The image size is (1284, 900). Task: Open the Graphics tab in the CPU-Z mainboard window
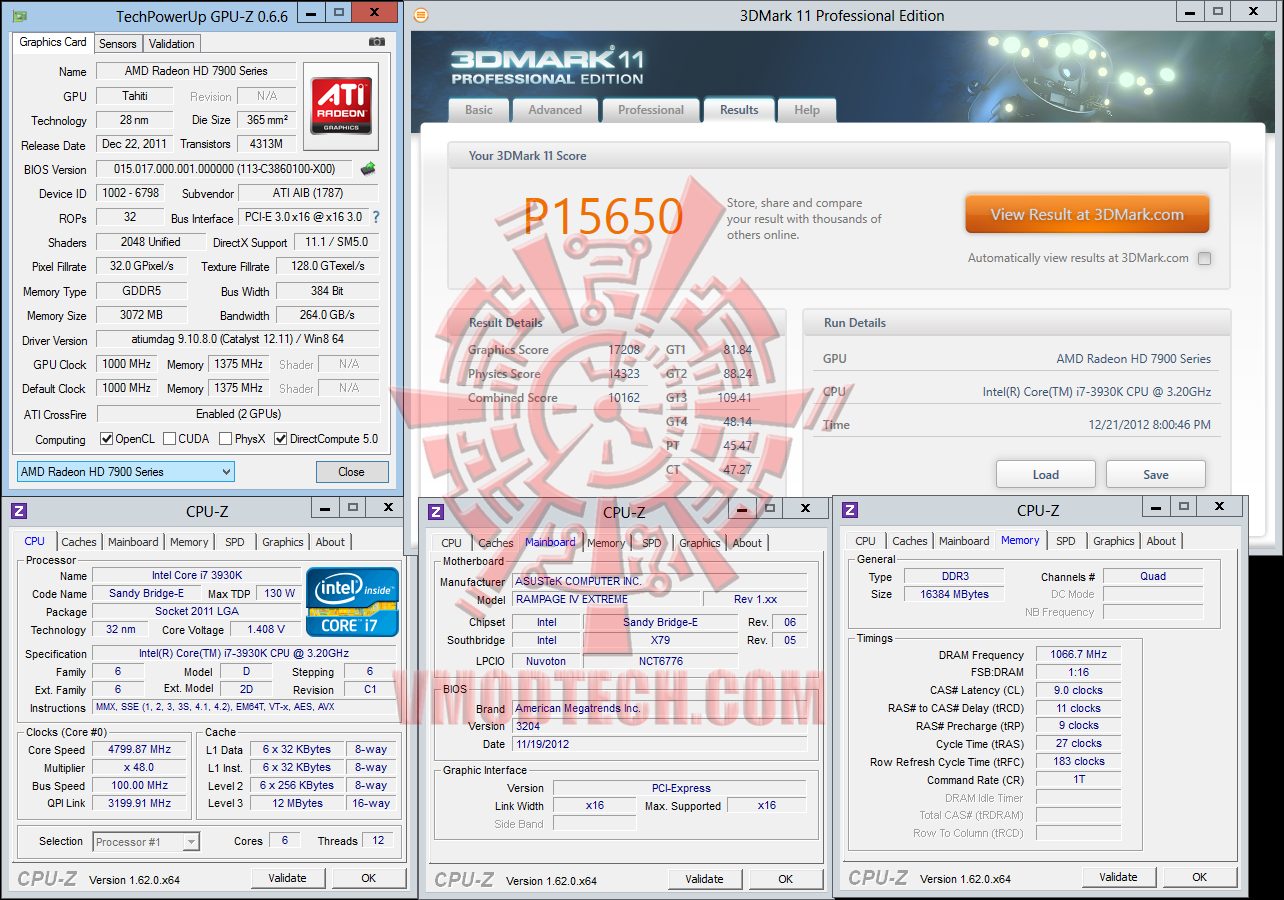click(x=700, y=543)
